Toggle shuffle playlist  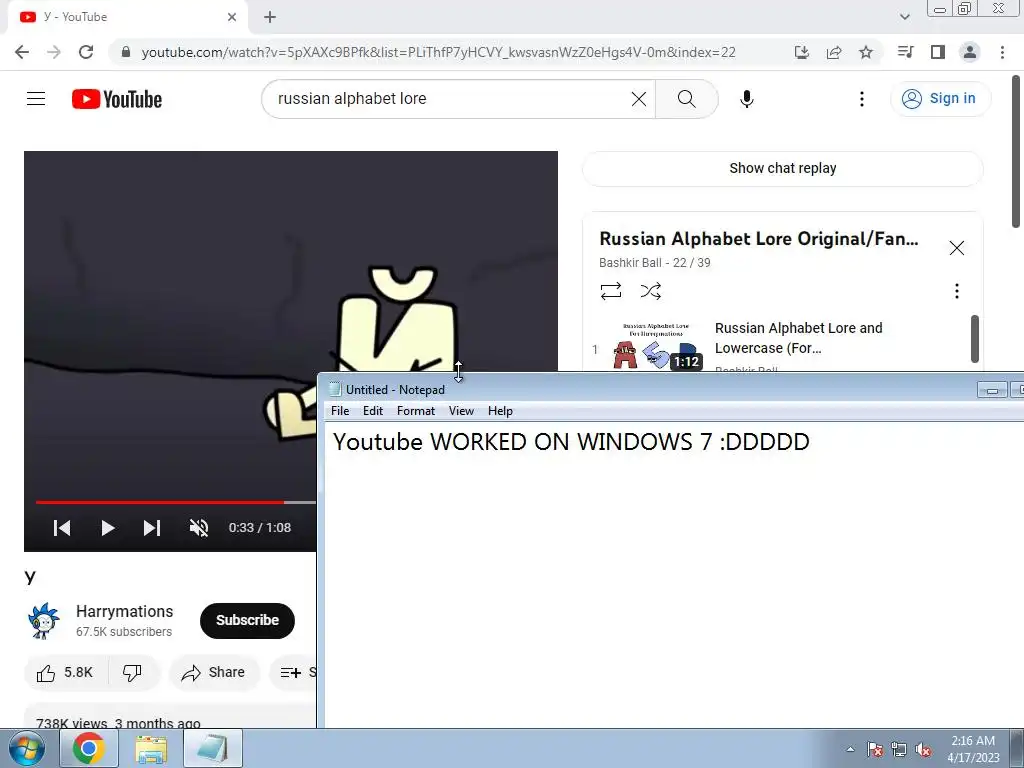650,291
